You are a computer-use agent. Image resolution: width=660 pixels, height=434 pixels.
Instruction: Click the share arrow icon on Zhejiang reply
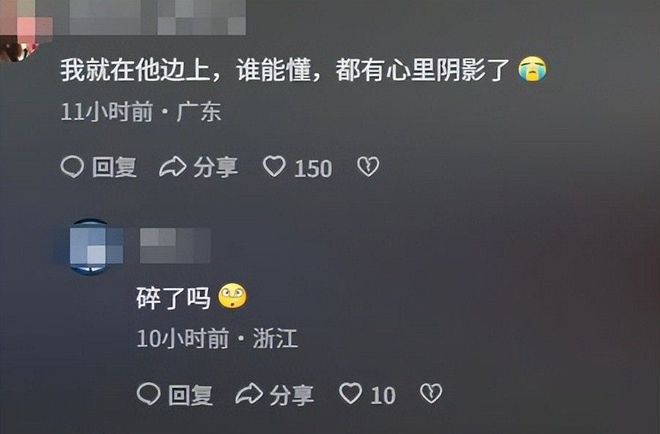(249, 394)
